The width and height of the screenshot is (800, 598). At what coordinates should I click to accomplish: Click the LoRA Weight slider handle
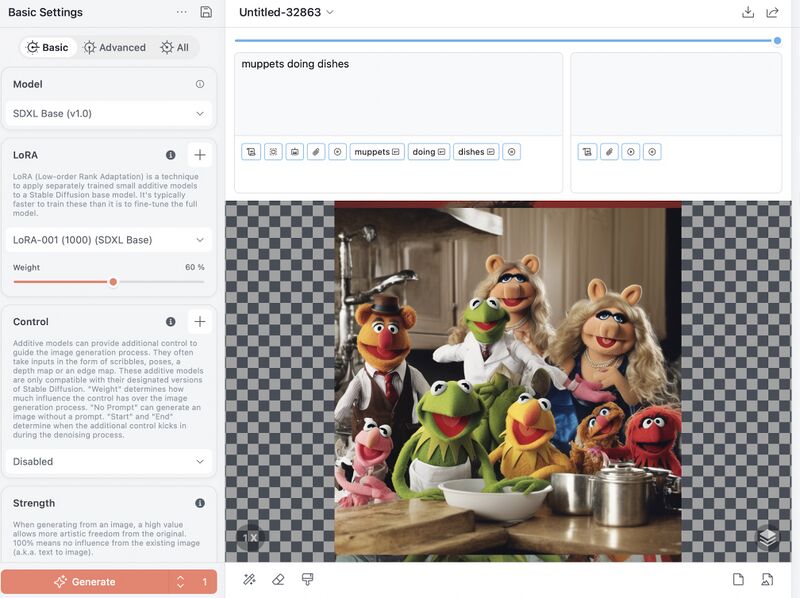pos(113,282)
